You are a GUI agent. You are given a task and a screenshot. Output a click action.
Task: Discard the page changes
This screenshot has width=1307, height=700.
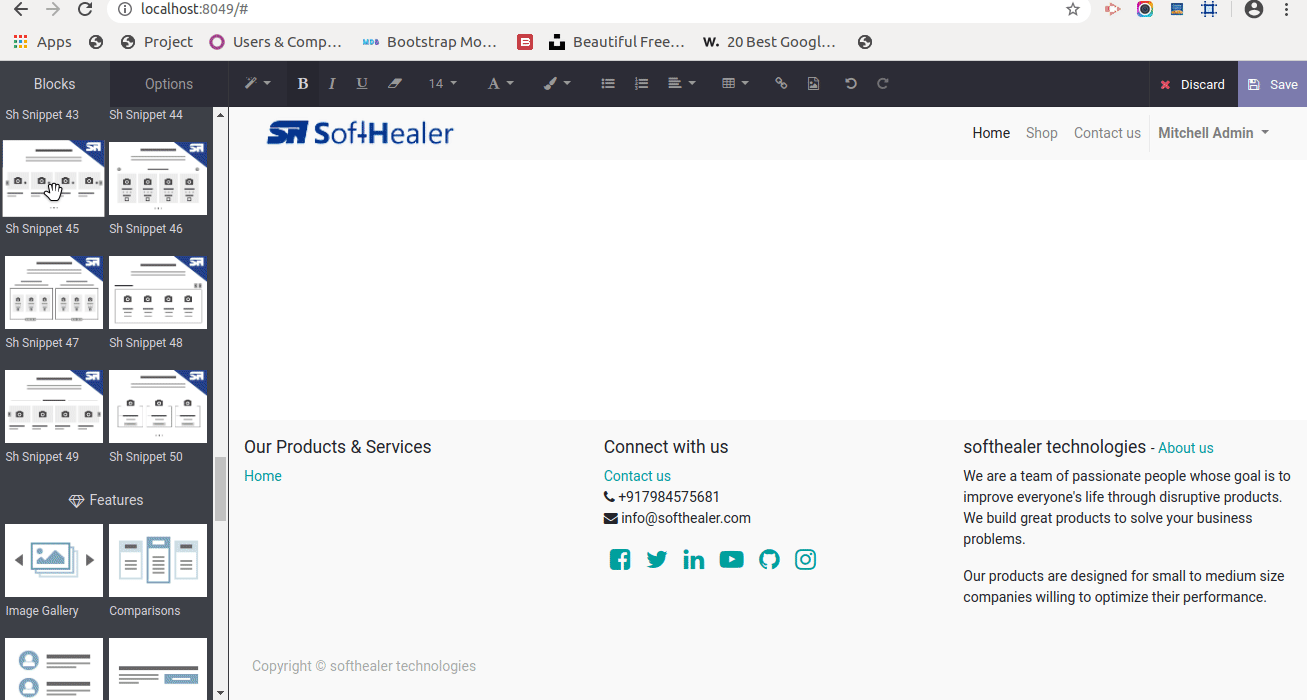[x=1192, y=84]
